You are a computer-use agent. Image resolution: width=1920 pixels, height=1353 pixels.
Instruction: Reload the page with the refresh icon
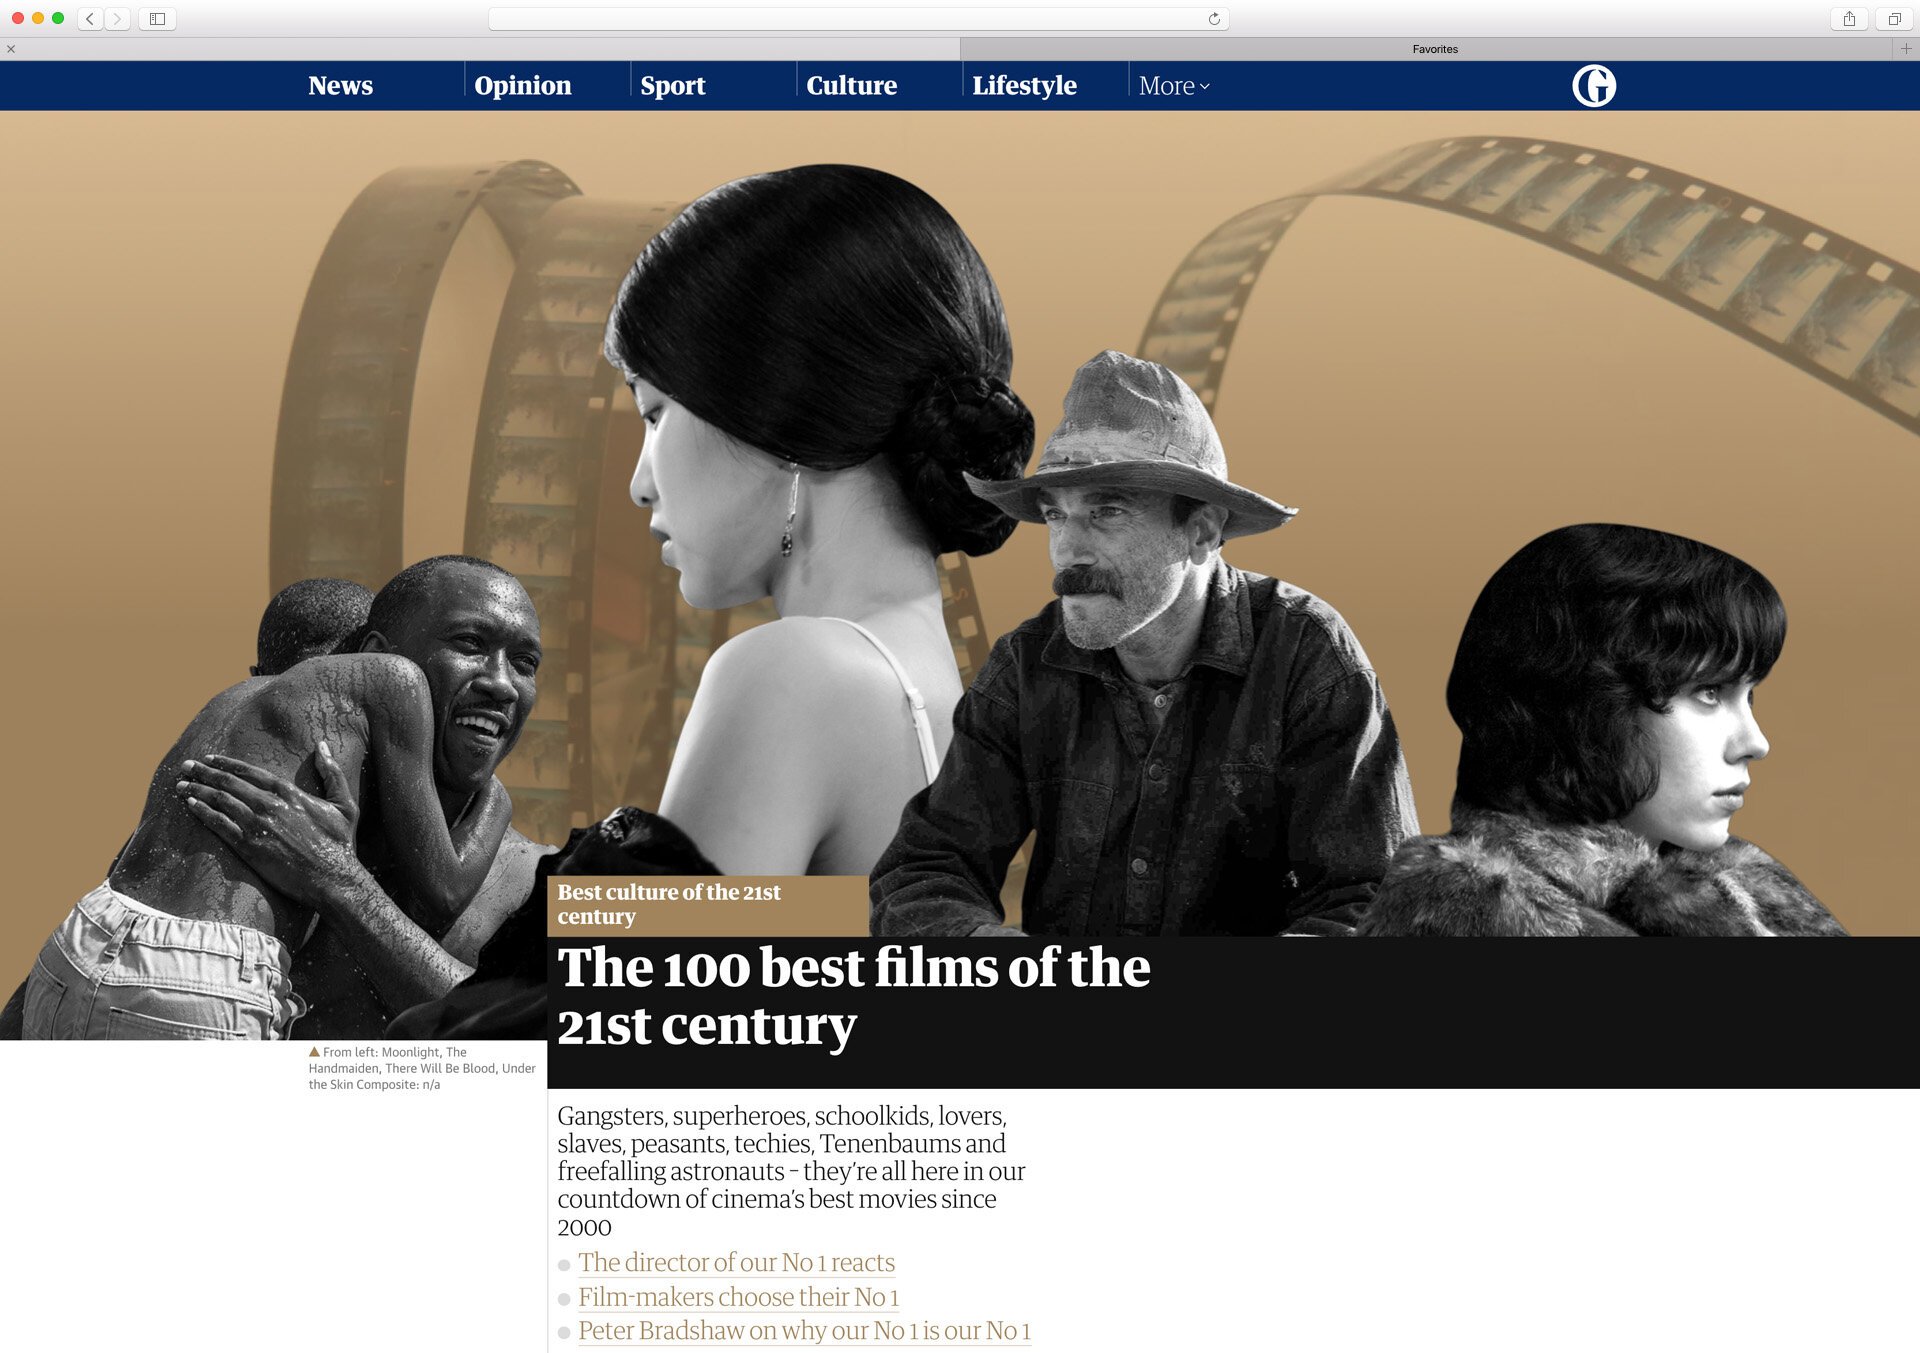pos(1214,19)
